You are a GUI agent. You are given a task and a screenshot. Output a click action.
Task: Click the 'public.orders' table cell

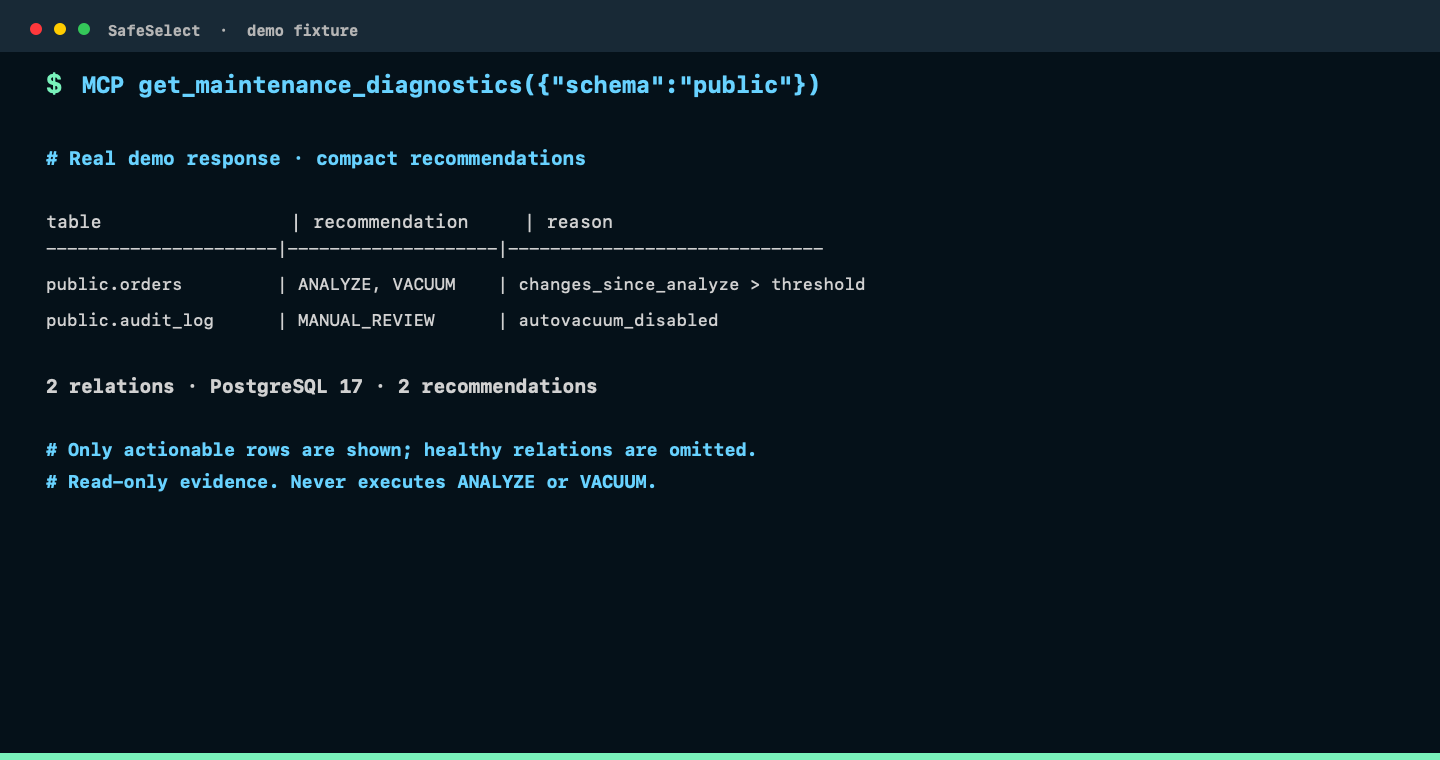coord(114,285)
